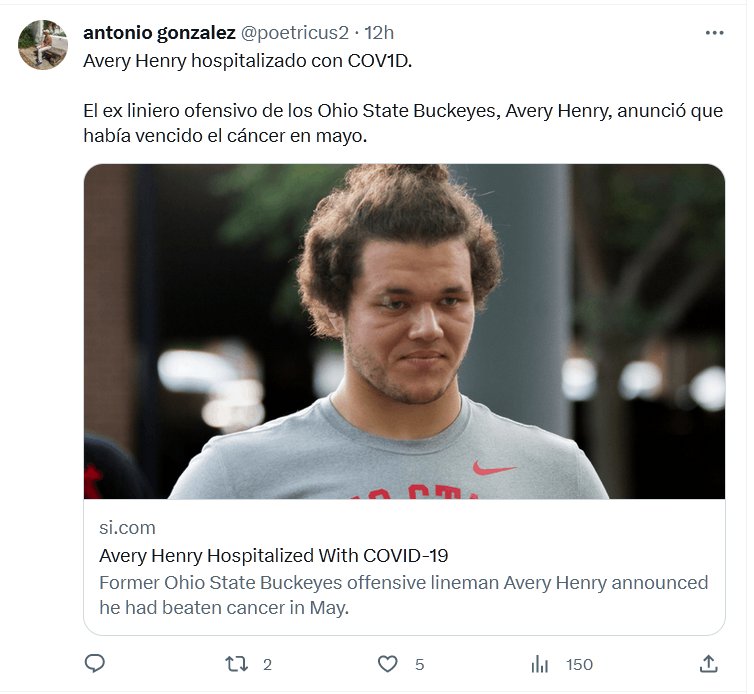The height and width of the screenshot is (694, 754).
Task: Click the retweet count of 2
Action: (267, 664)
